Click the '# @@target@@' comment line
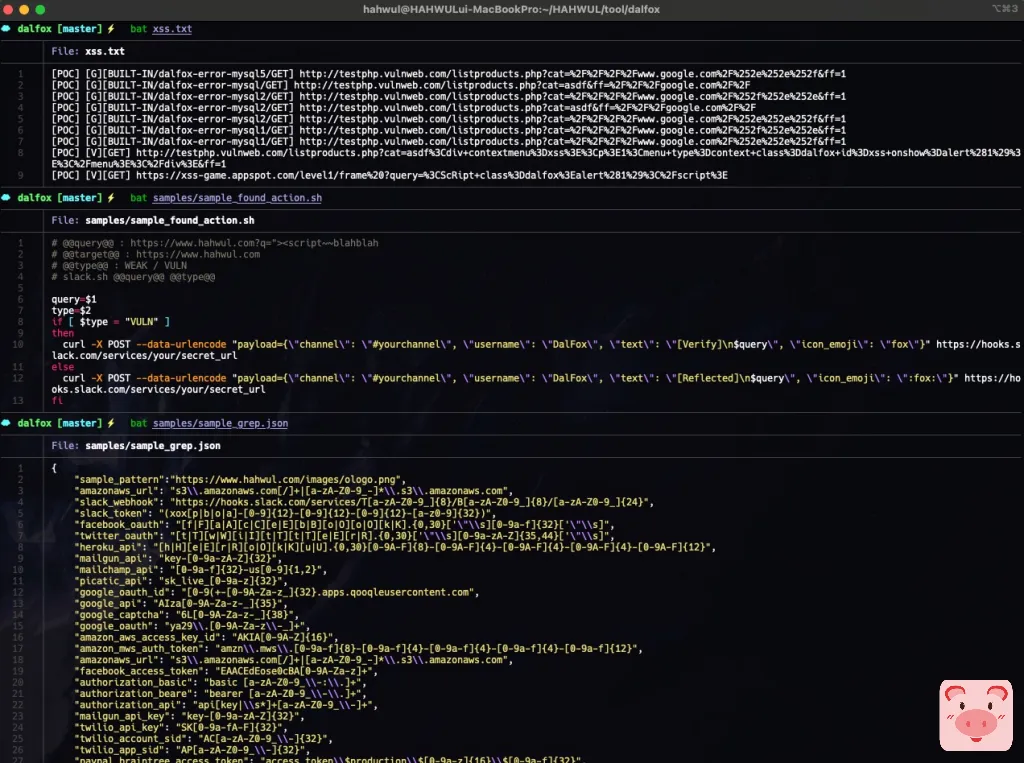 point(155,254)
